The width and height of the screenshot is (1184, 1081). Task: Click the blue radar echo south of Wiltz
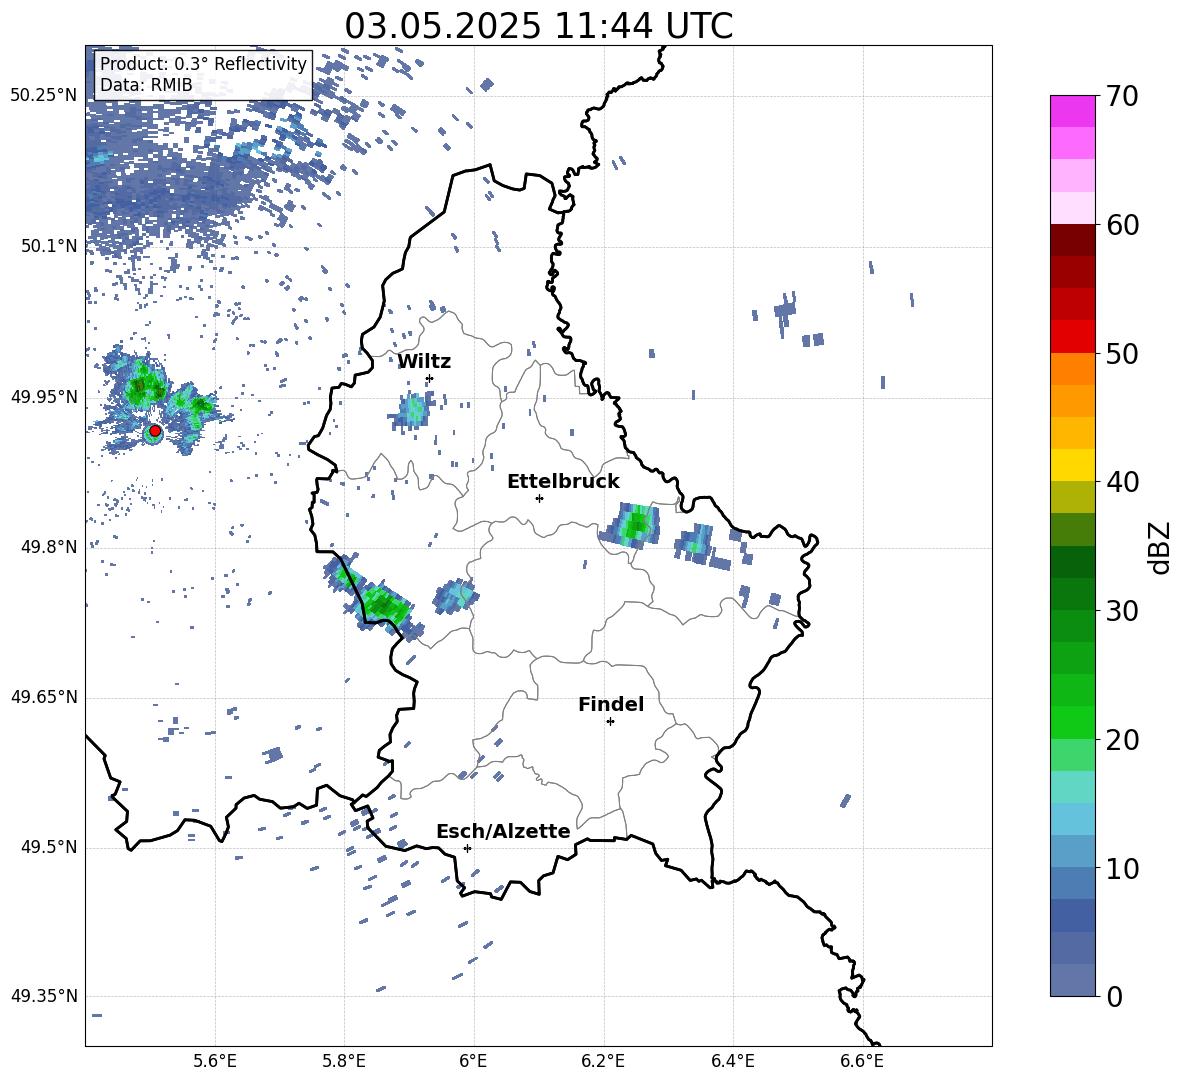(412, 411)
